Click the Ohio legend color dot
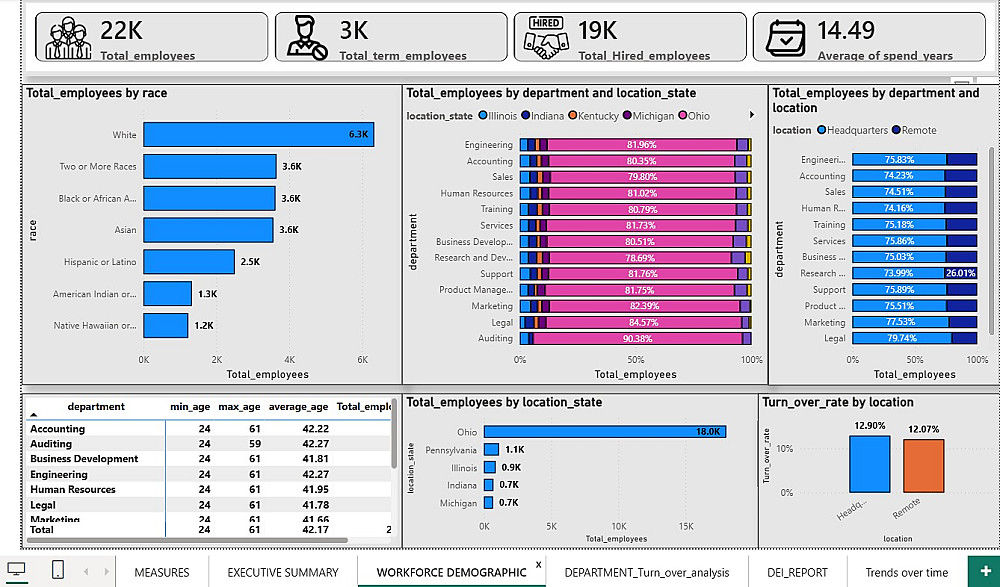 tap(683, 115)
